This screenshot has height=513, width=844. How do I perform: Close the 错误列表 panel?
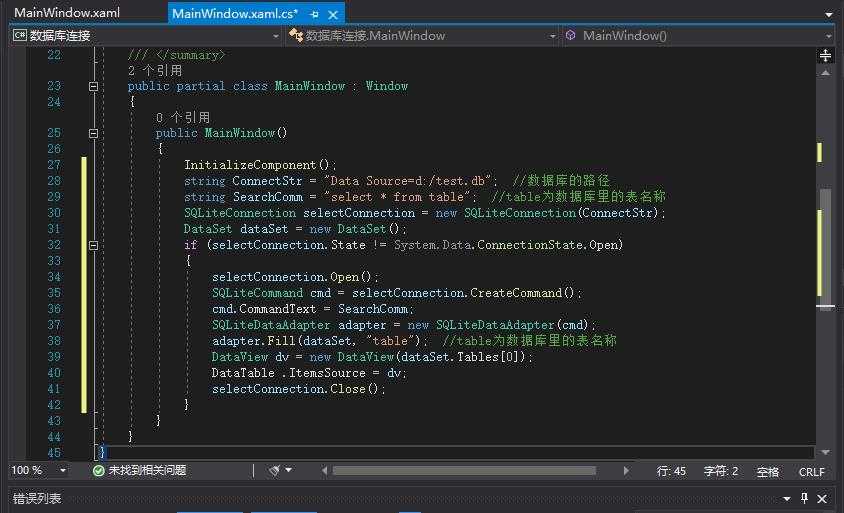[x=822, y=499]
